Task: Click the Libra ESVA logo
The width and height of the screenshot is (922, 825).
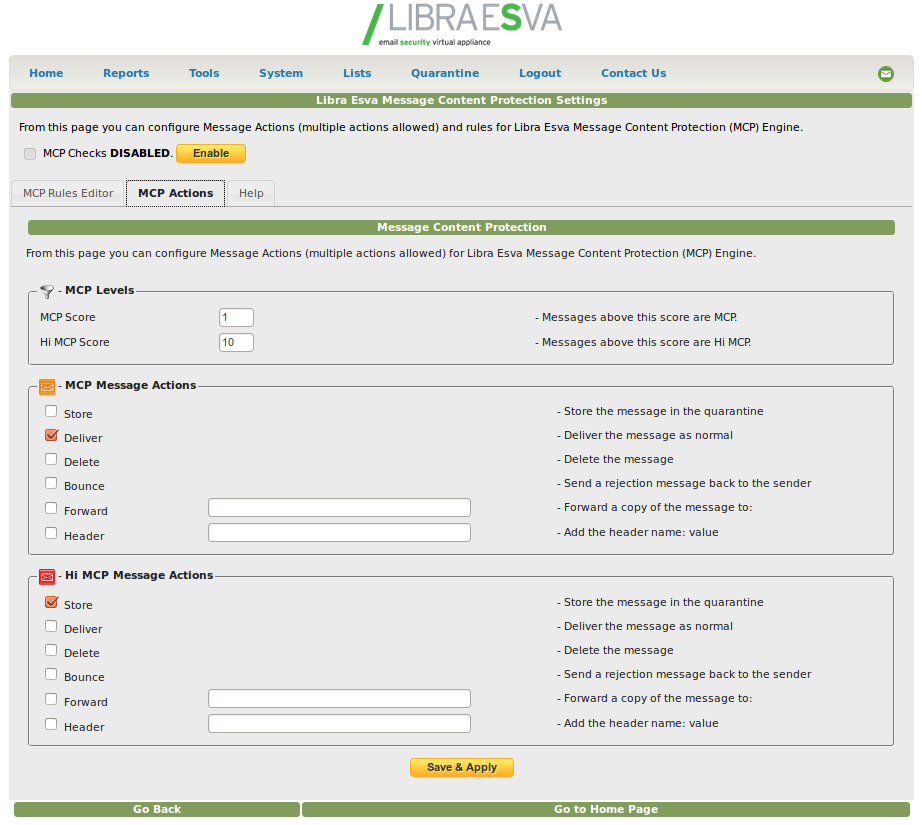Action: tap(462, 25)
